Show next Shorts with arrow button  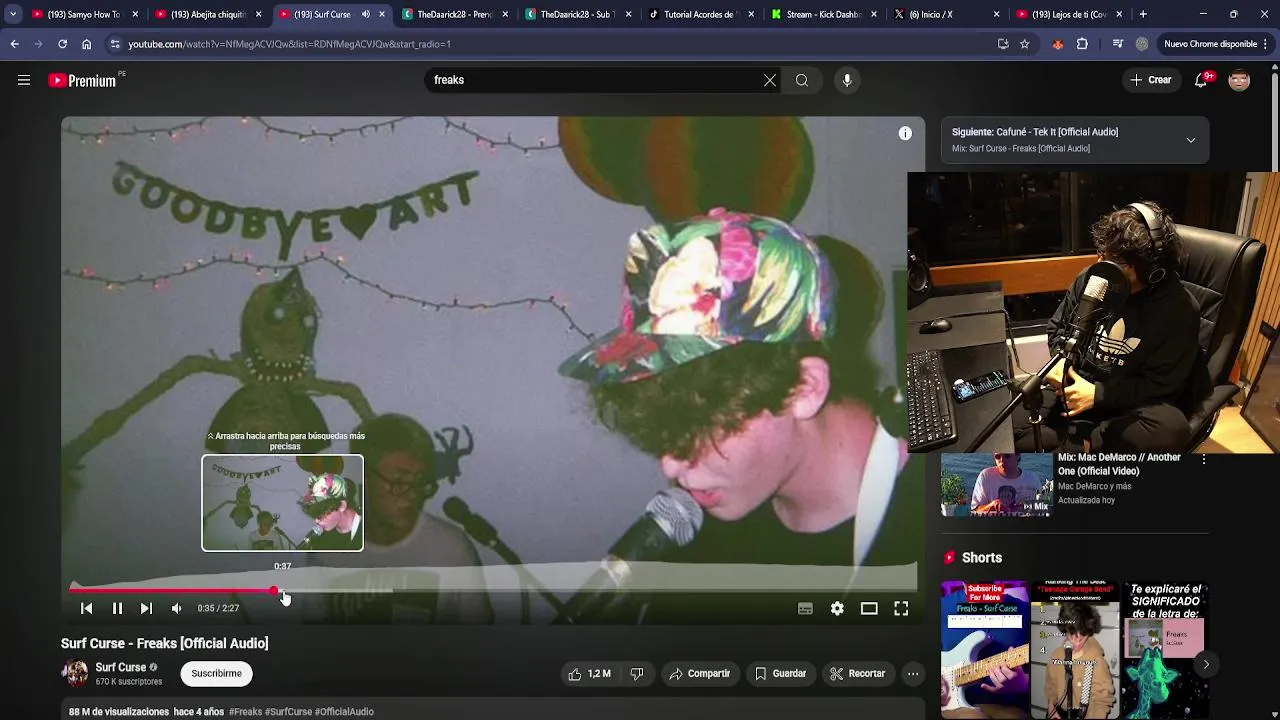tap(1206, 664)
